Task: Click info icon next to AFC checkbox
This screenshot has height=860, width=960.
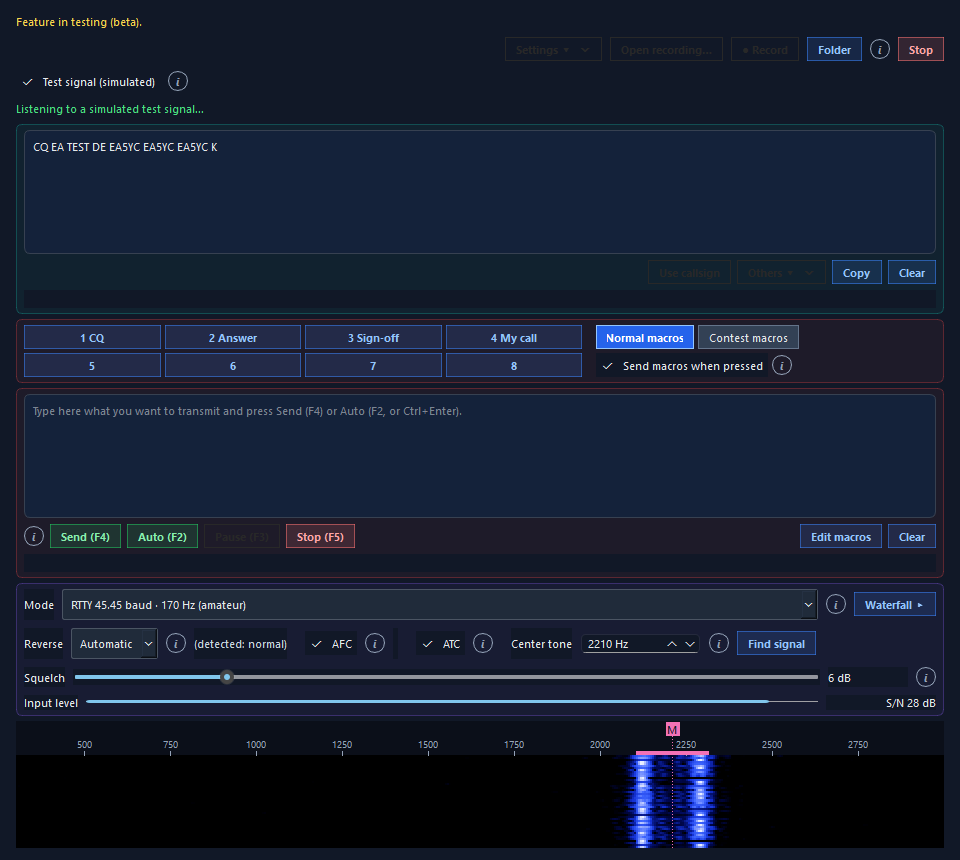Action: click(x=375, y=643)
